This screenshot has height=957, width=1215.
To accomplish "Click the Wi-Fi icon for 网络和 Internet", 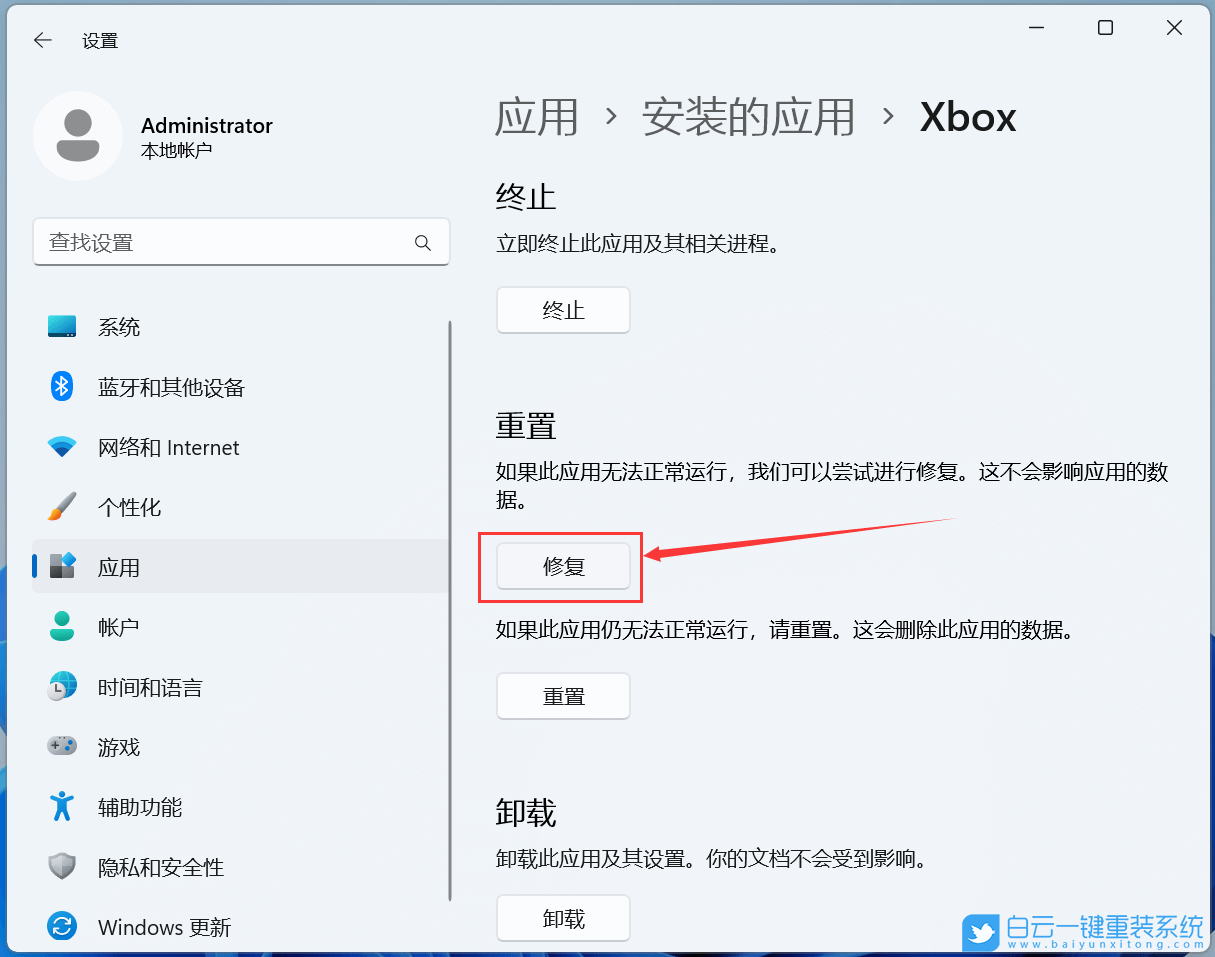I will coord(61,447).
